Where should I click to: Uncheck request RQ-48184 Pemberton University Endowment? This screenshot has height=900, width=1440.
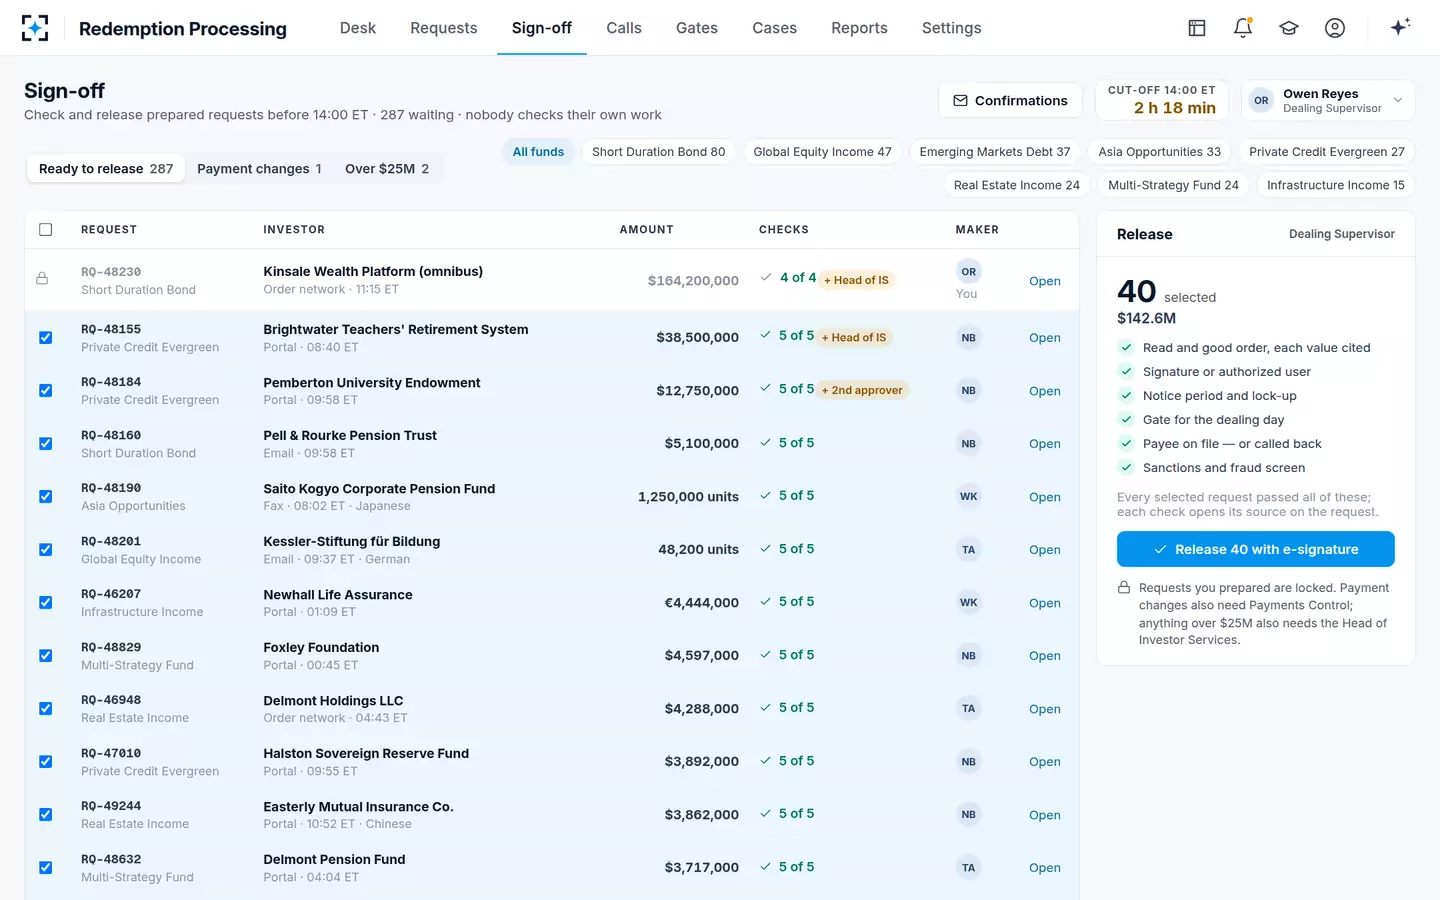(45, 391)
